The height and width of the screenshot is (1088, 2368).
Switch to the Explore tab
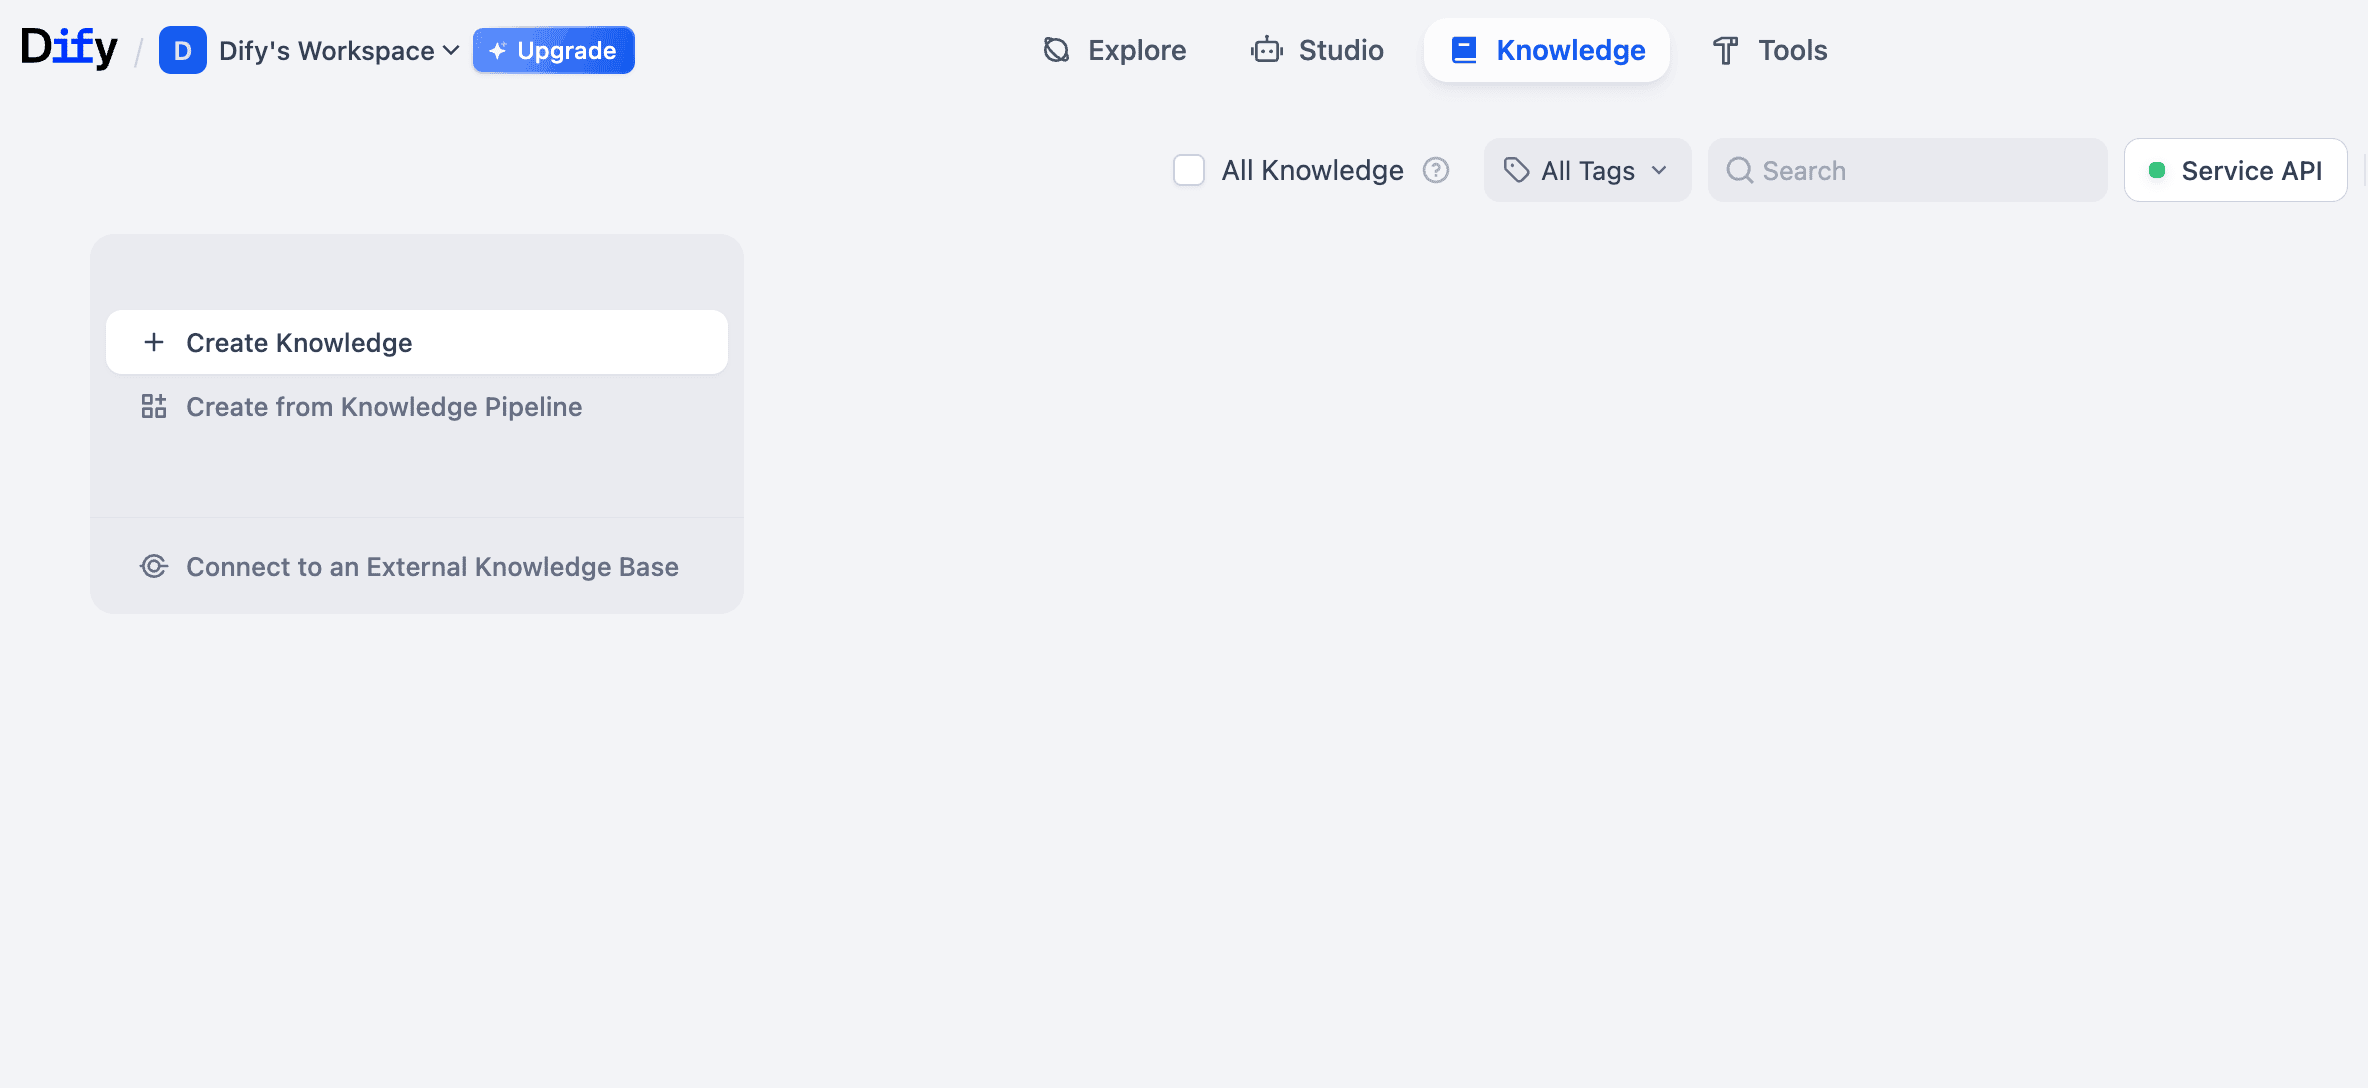click(x=1113, y=49)
